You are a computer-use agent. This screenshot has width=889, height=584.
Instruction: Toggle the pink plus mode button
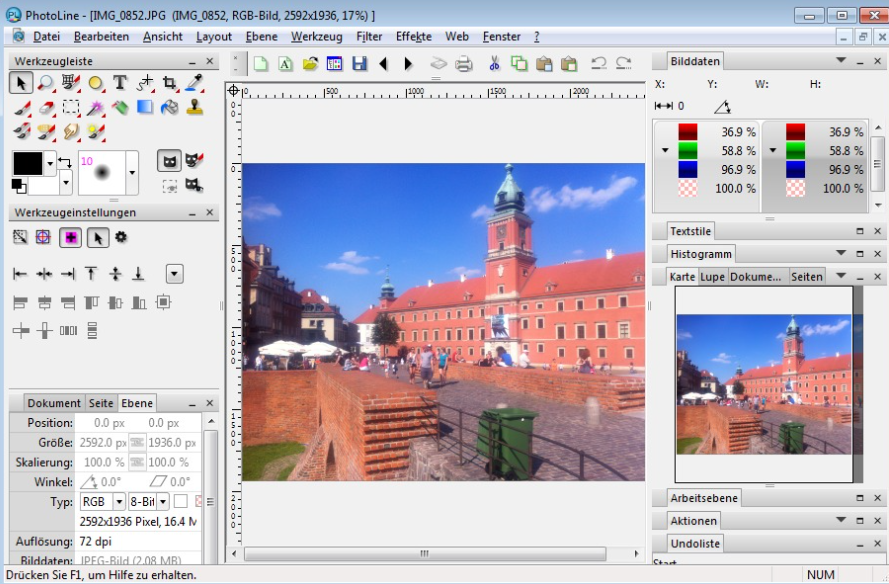click(x=70, y=237)
